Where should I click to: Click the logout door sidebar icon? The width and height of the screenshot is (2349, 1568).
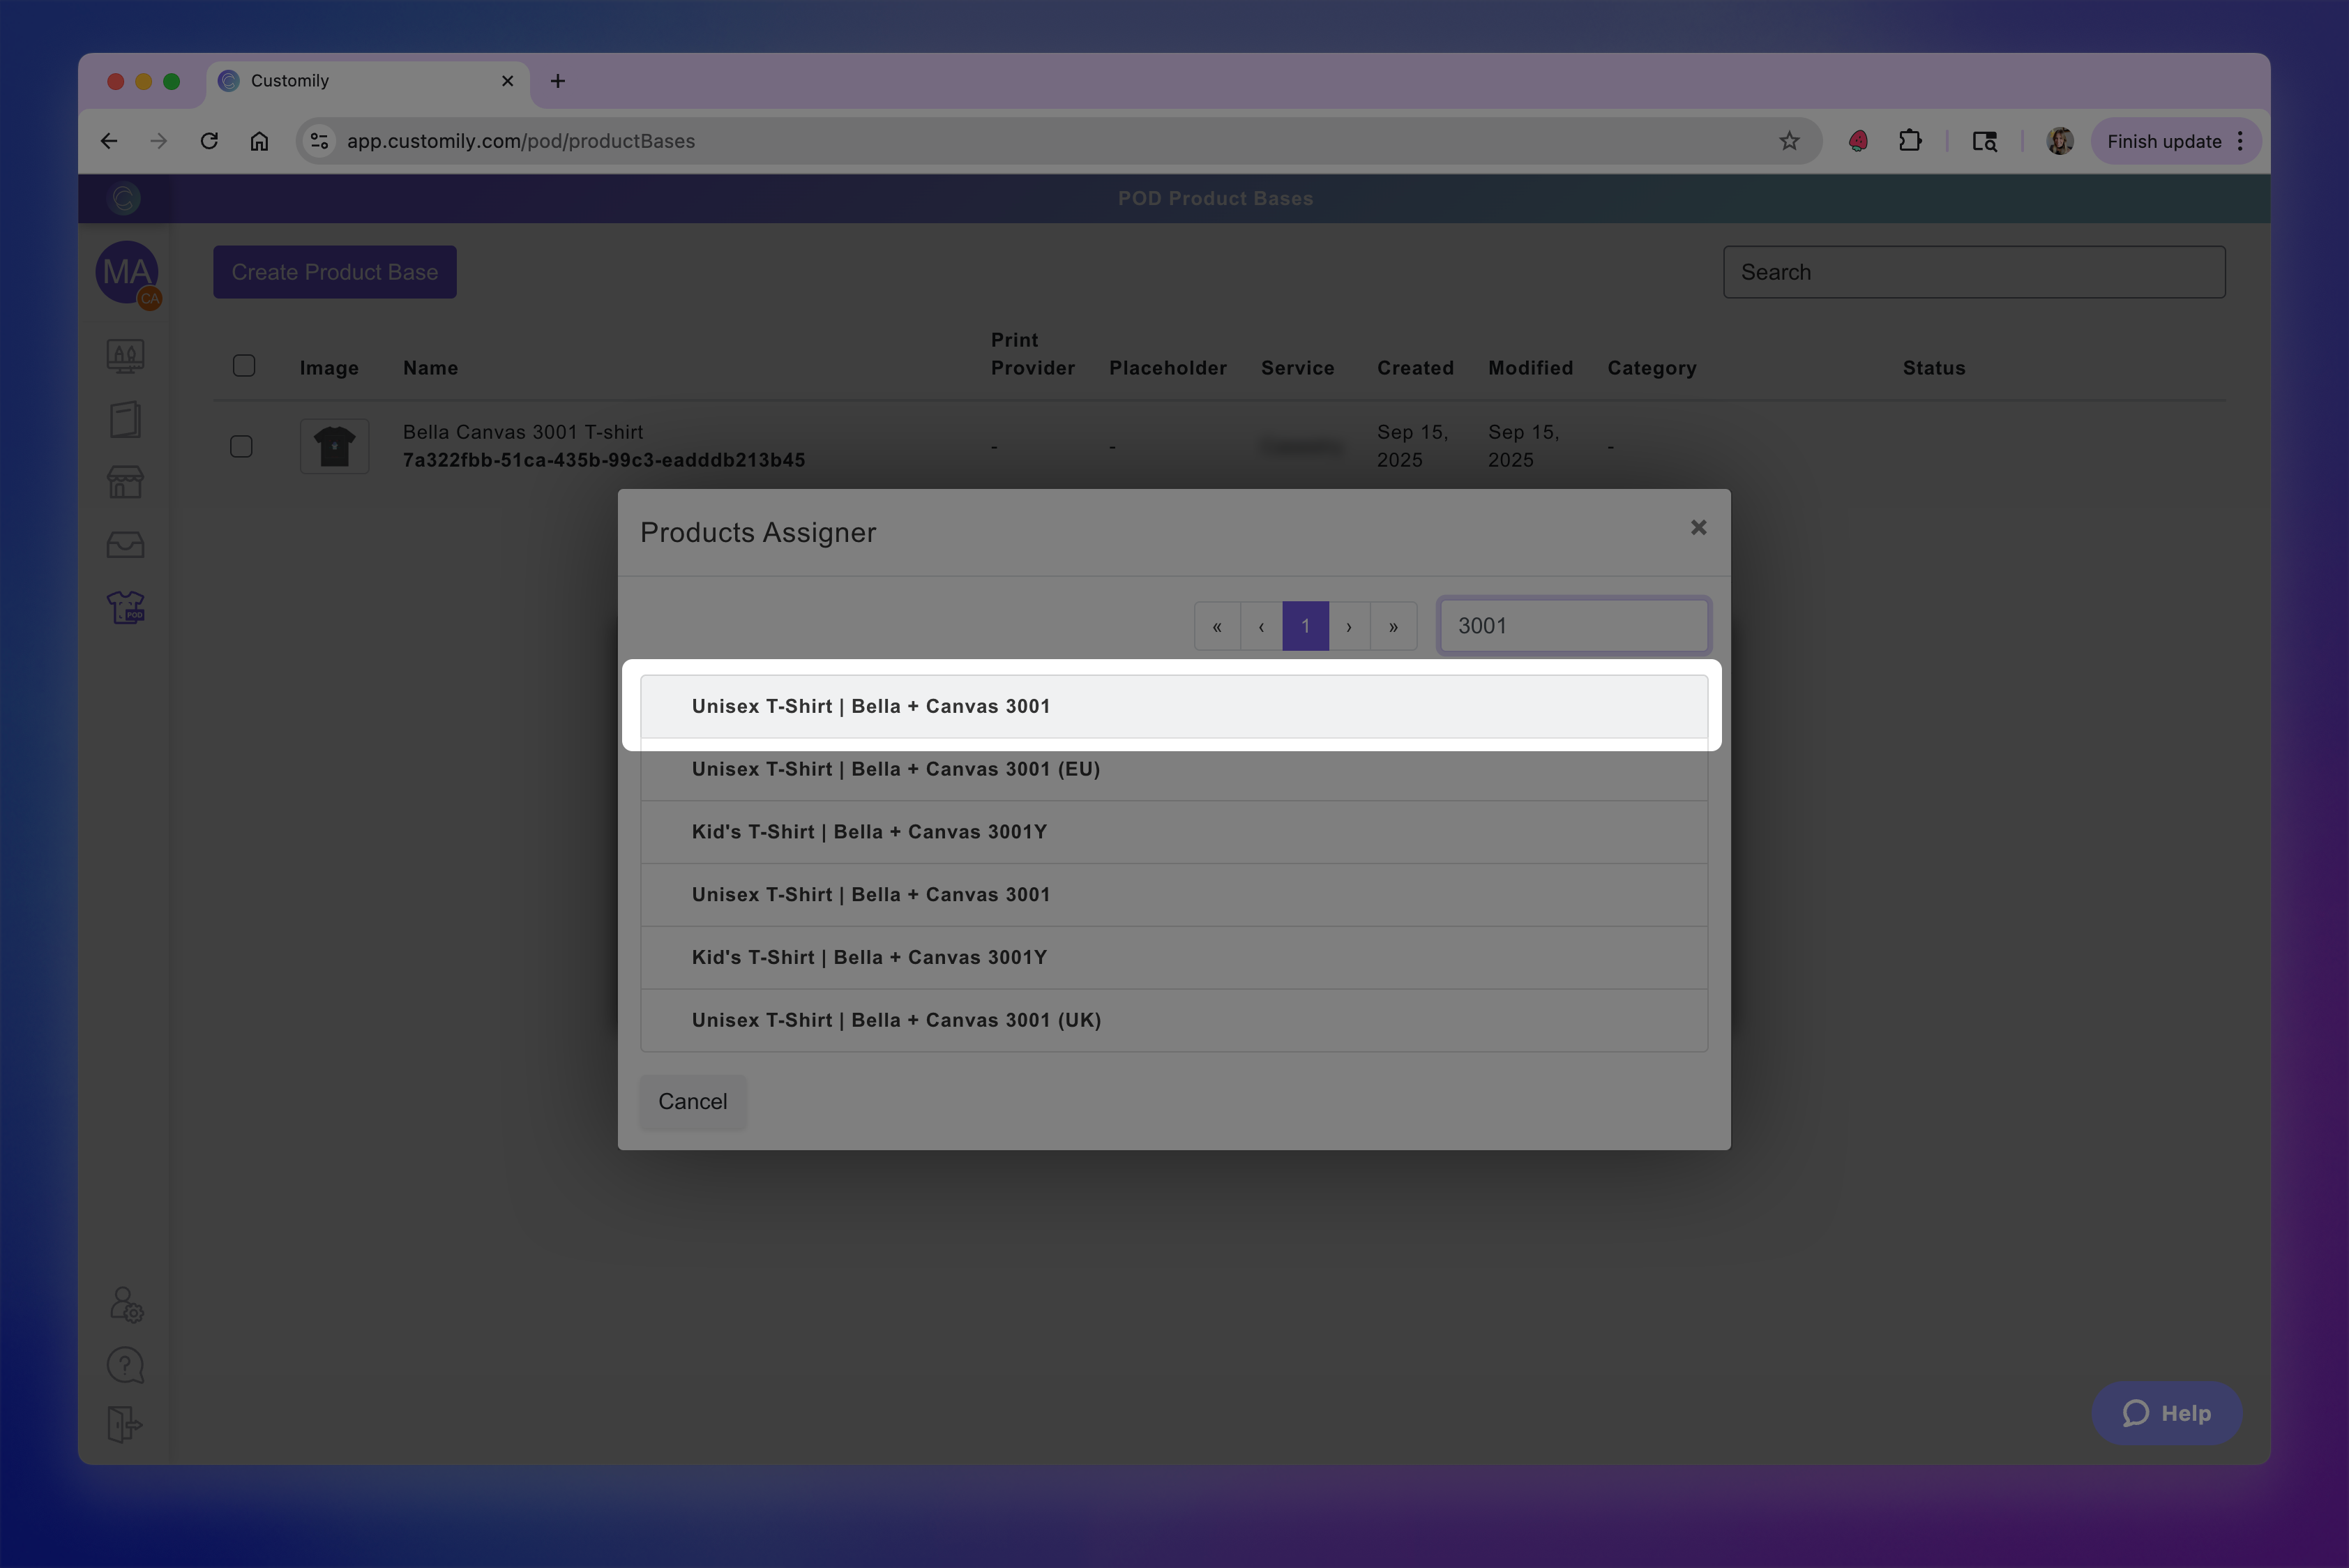[x=125, y=1424]
